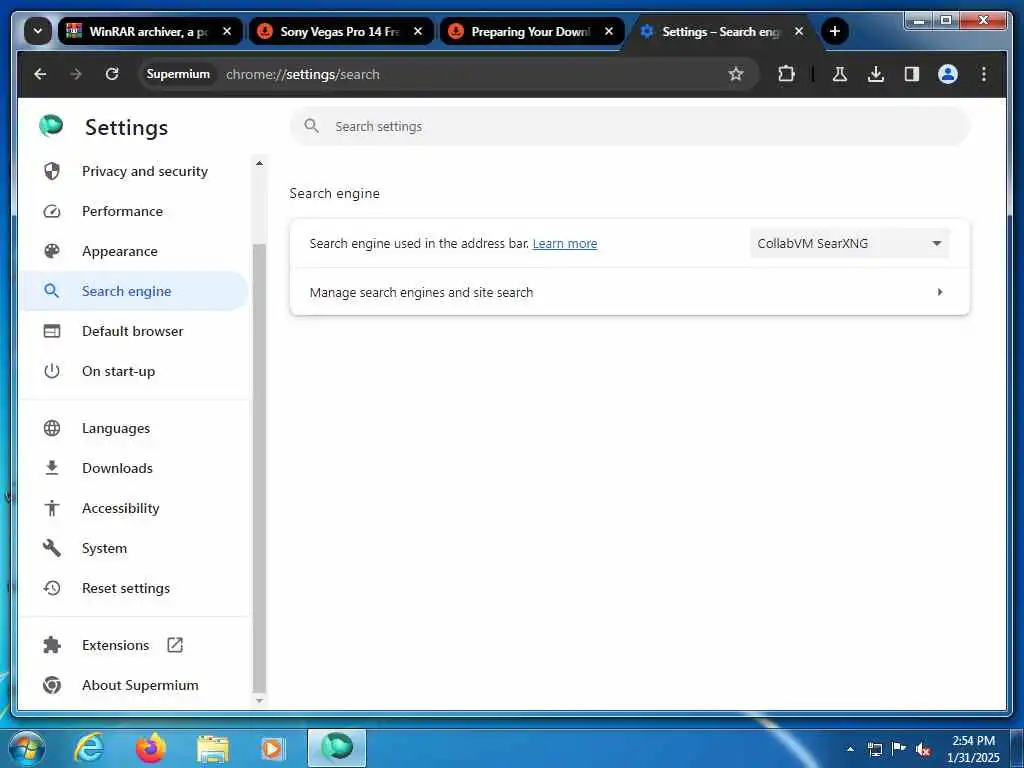Open Performance settings
1024x768 pixels.
tap(135, 211)
